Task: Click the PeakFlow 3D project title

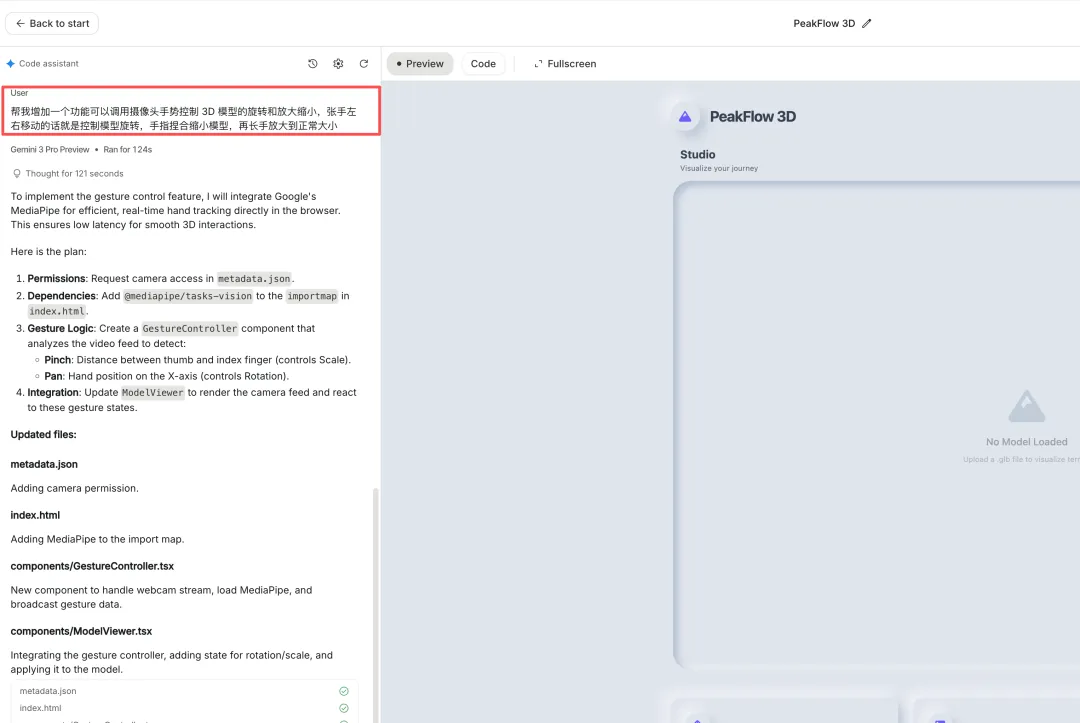Action: coord(823,23)
